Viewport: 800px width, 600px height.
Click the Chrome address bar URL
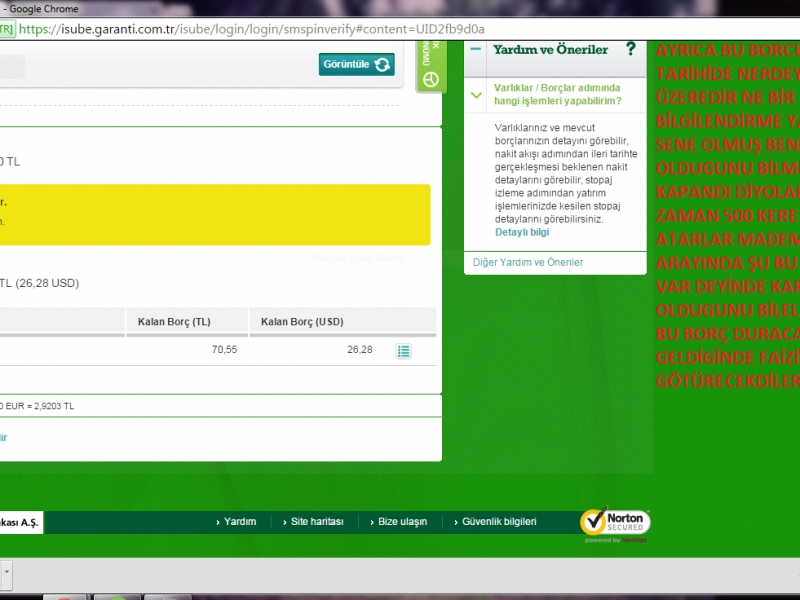click(250, 29)
